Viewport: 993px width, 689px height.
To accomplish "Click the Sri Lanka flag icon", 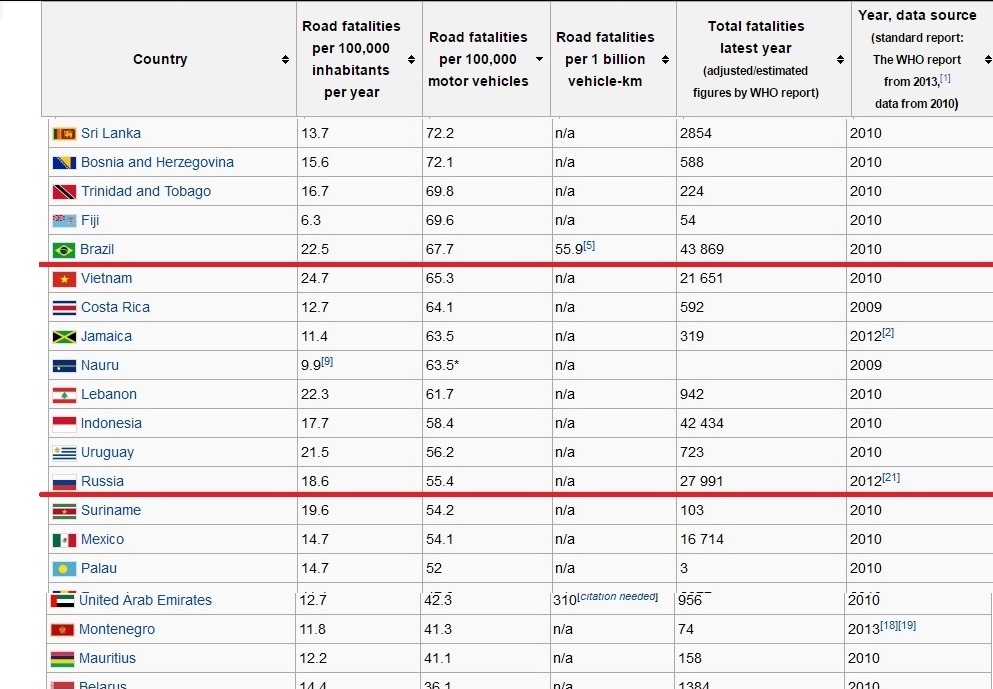I will coord(64,133).
